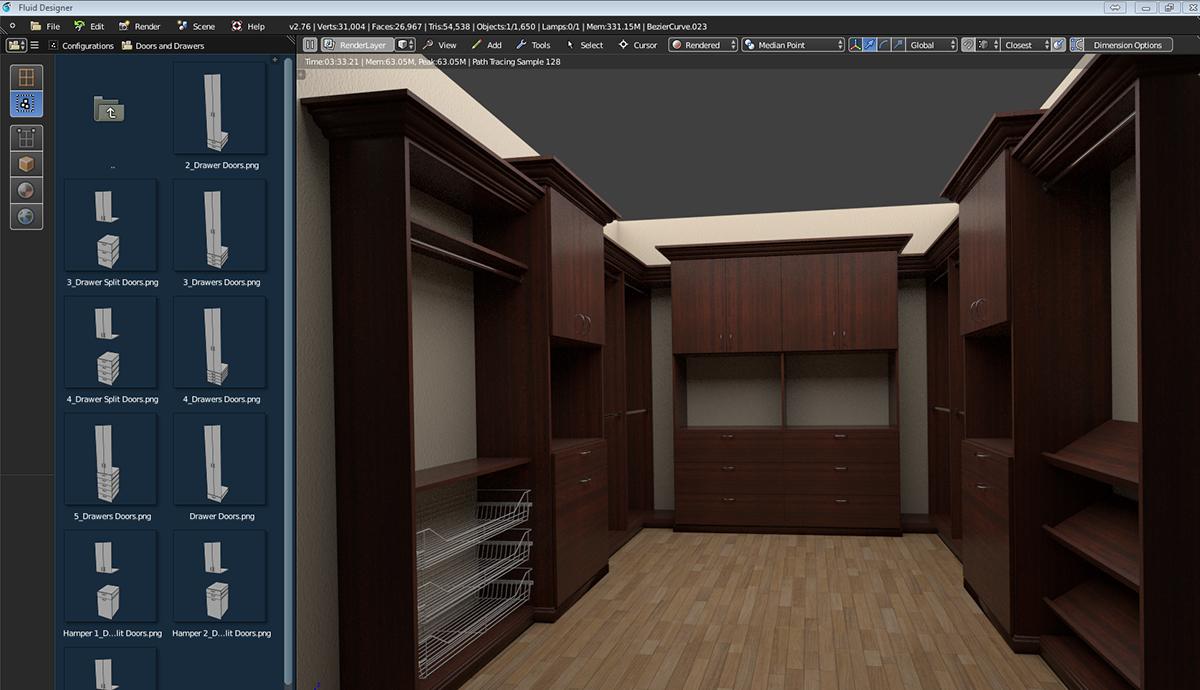Open the world library globe icon
This screenshot has width=1200, height=690.
[26, 216]
